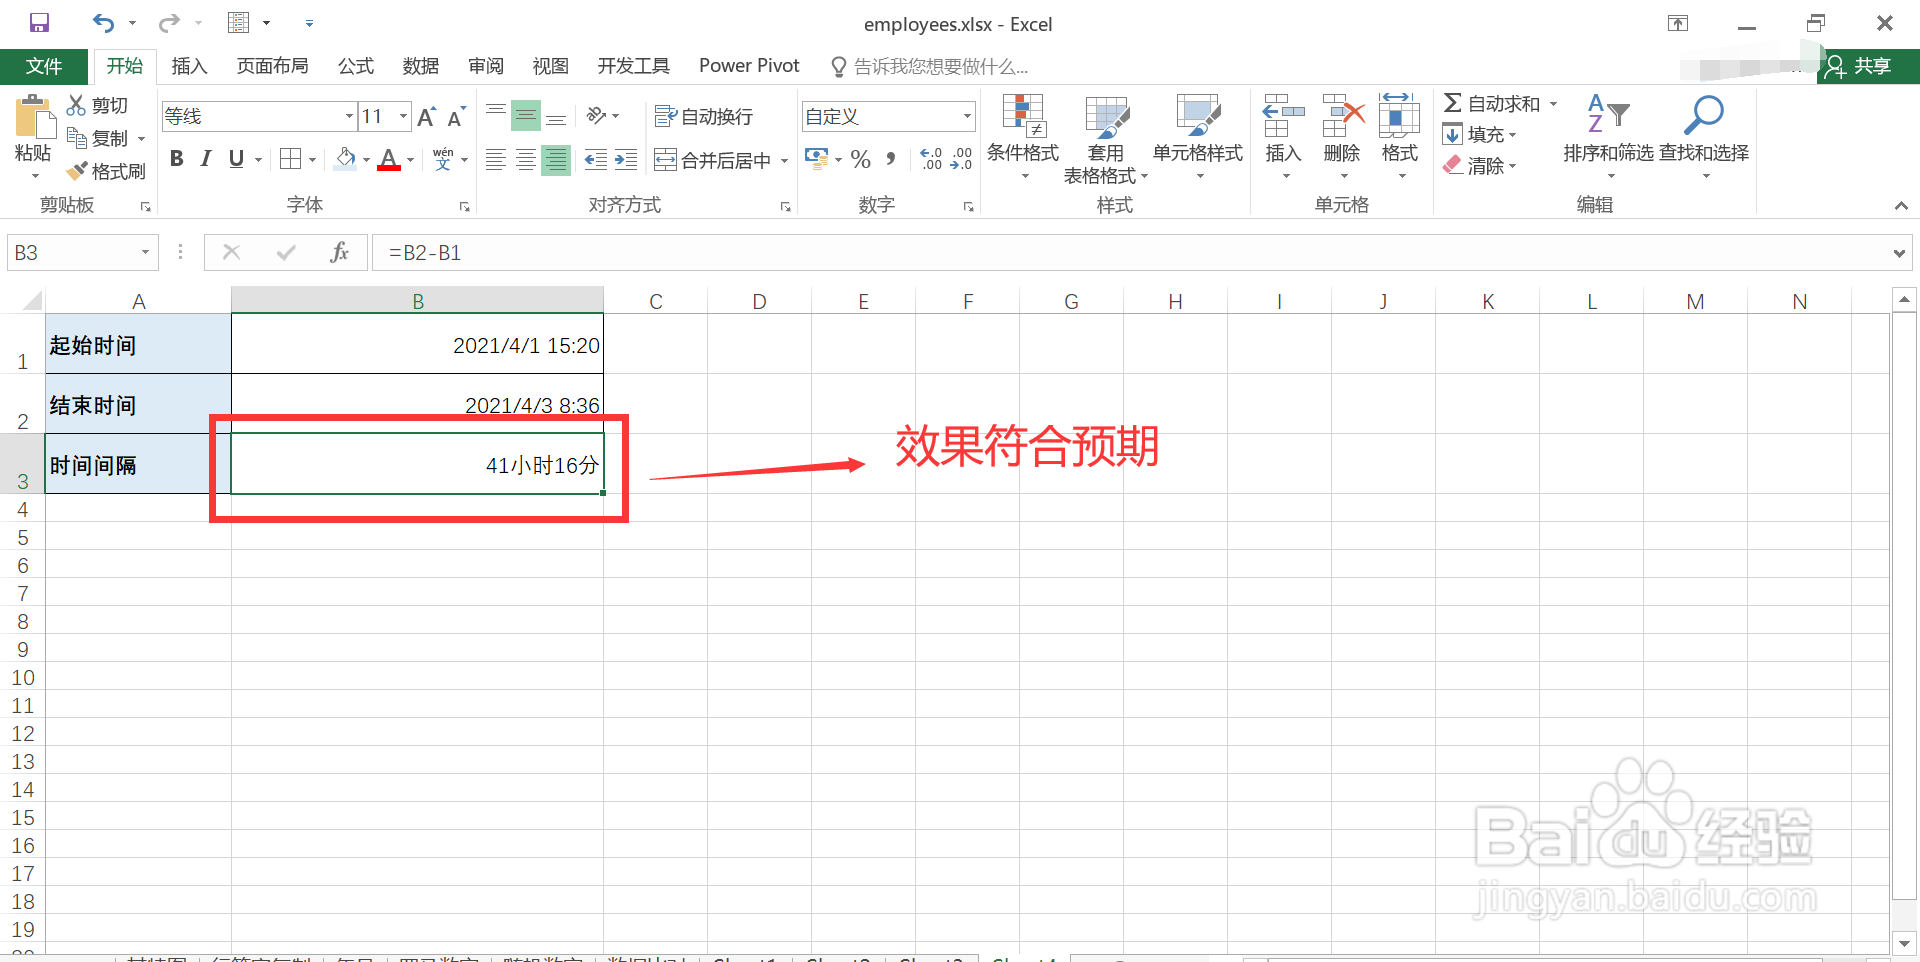This screenshot has width=1920, height=962.
Task: Open the fill color dropdown arrow
Action: click(366, 159)
